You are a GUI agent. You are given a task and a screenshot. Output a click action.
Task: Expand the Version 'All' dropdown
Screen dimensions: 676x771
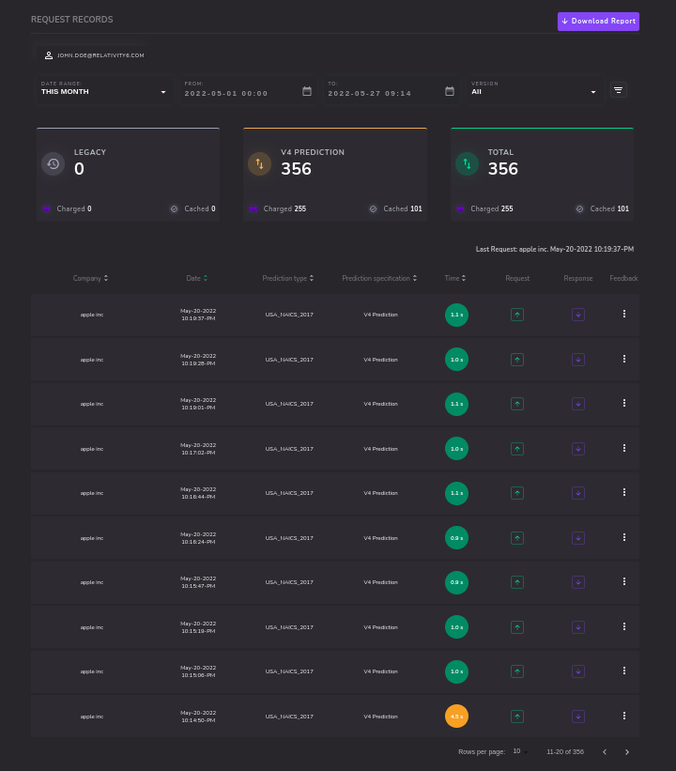click(x=534, y=89)
